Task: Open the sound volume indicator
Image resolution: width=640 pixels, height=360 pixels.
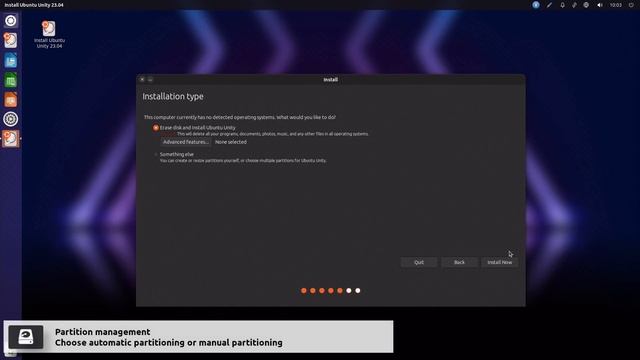Action: pos(600,5)
